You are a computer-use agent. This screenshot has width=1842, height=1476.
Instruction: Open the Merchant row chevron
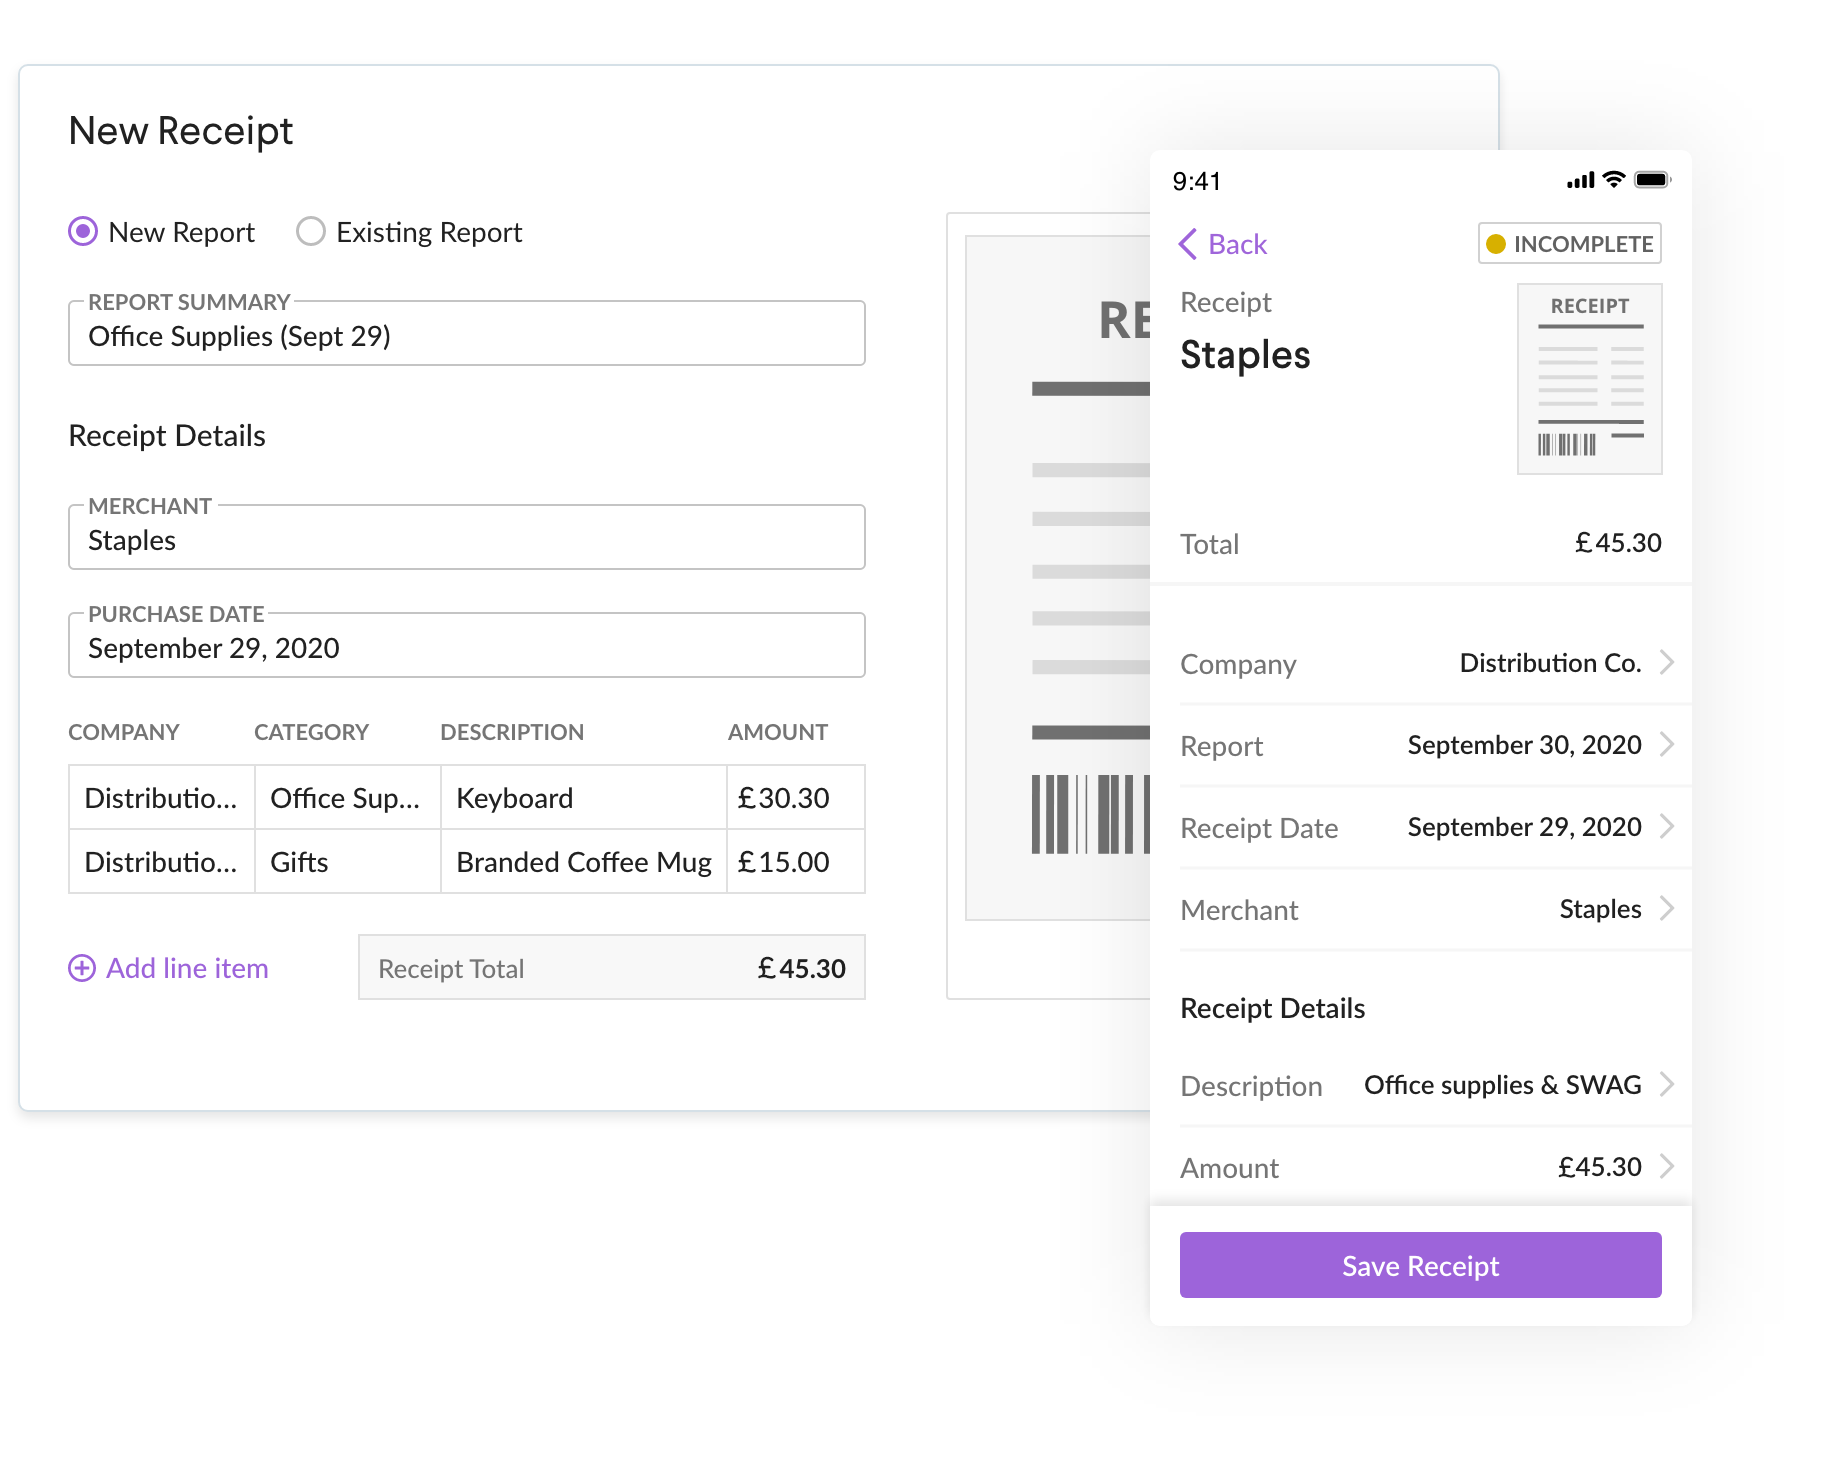click(1667, 908)
